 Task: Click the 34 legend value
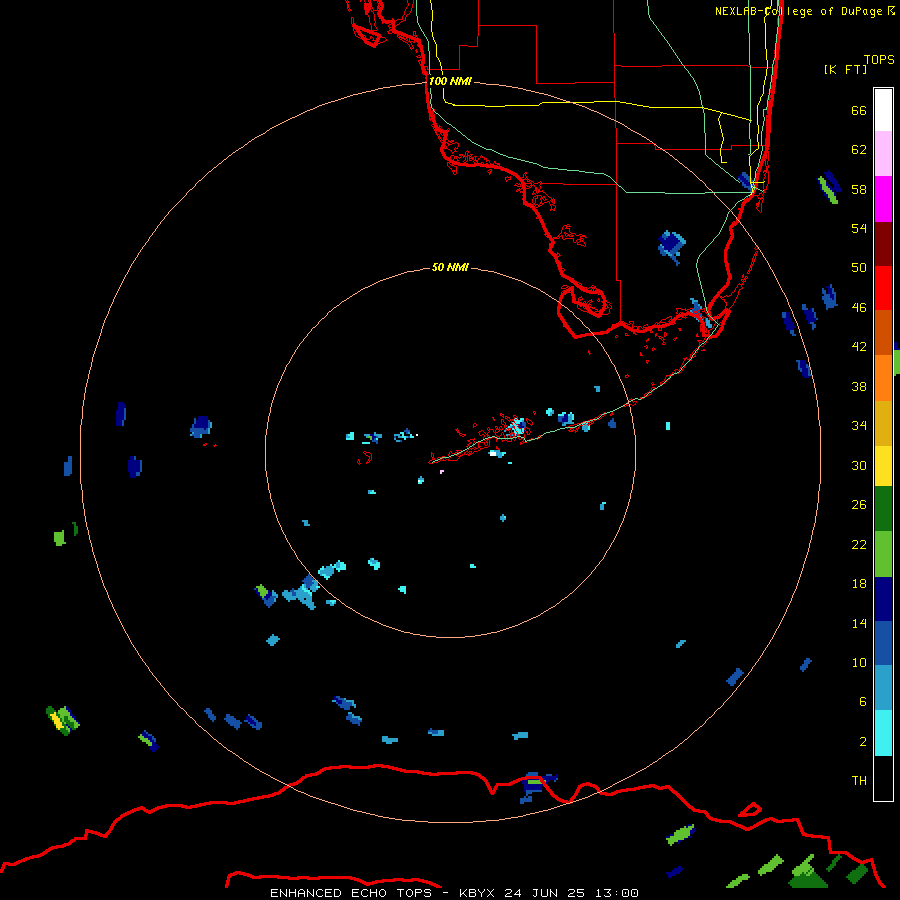coord(859,426)
